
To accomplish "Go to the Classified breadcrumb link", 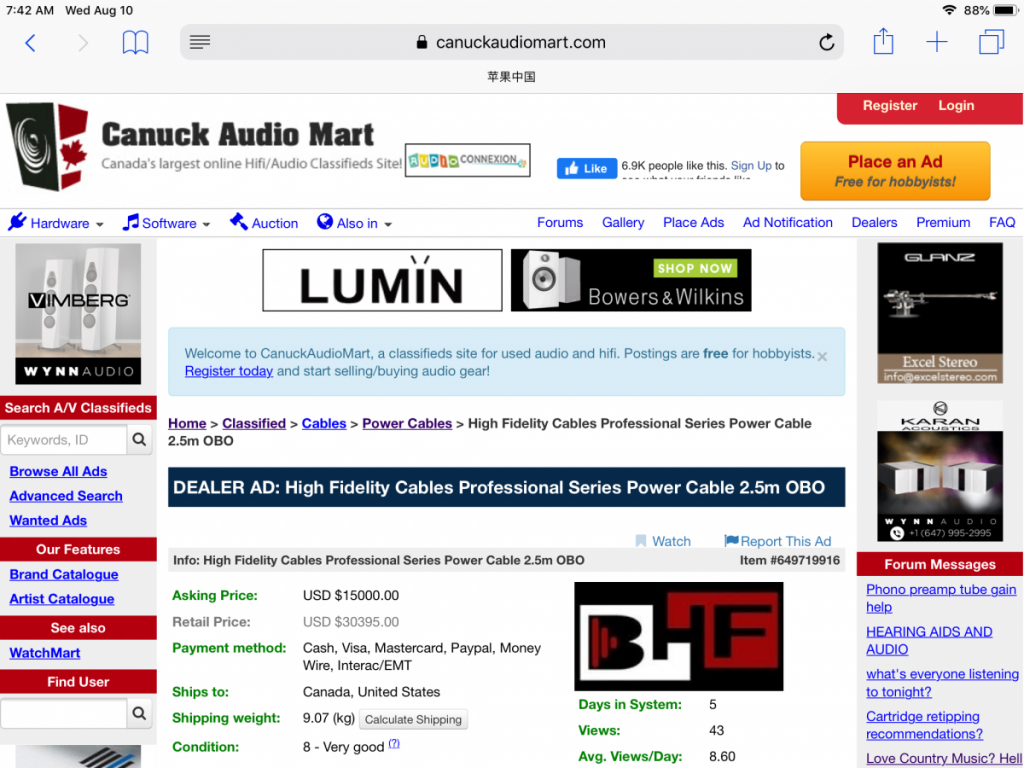I will tap(254, 423).
